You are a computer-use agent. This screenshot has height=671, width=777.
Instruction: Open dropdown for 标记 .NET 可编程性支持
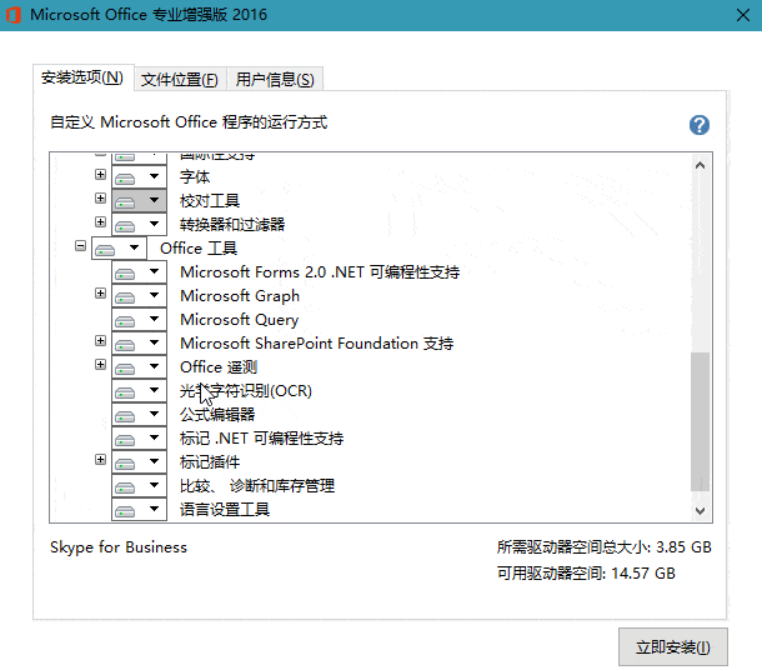[x=139, y=439]
